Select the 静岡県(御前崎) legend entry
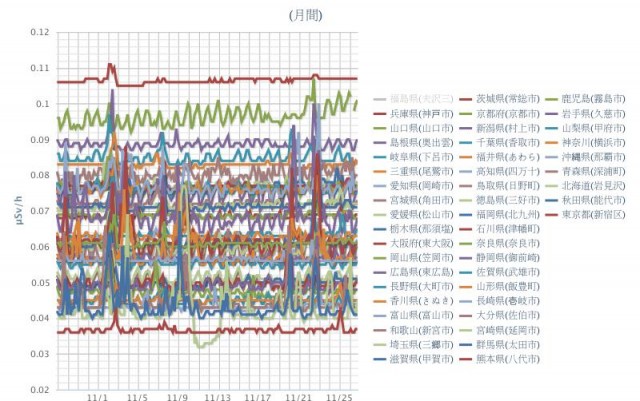640x401 pixels. (x=500, y=258)
